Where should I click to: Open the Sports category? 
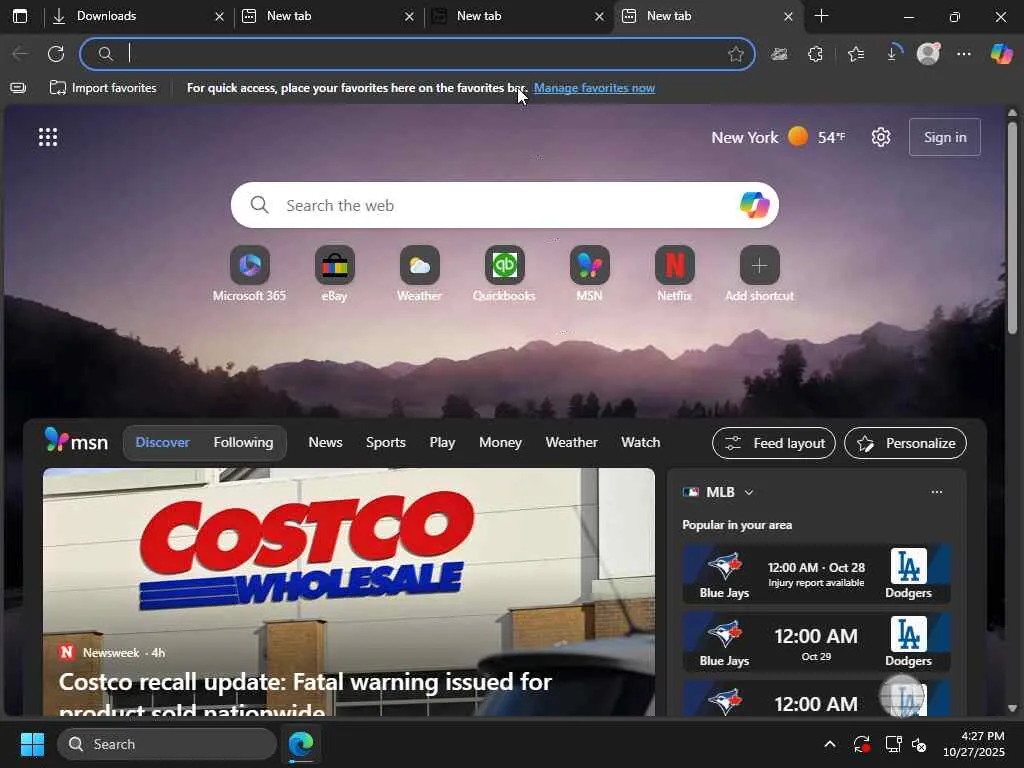pyautogui.click(x=385, y=442)
